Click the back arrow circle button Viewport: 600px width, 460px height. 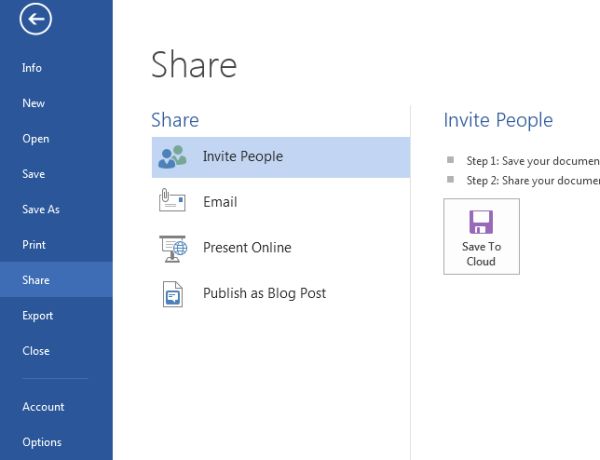tap(36, 19)
